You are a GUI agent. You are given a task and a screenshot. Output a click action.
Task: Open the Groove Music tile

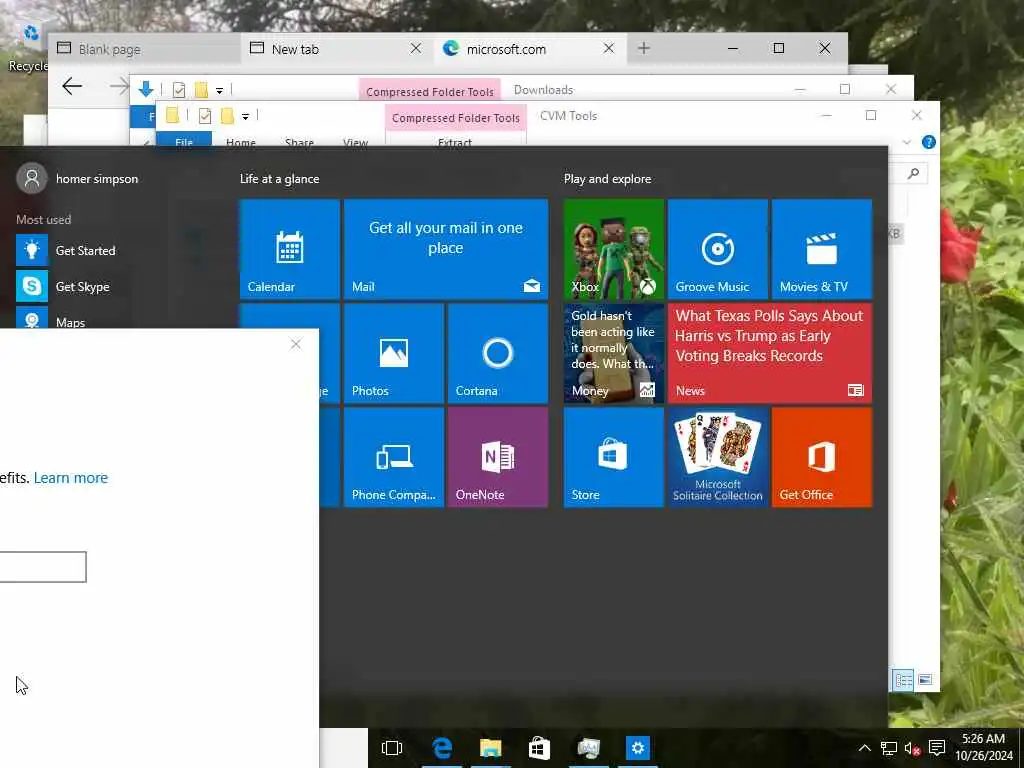[717, 249]
